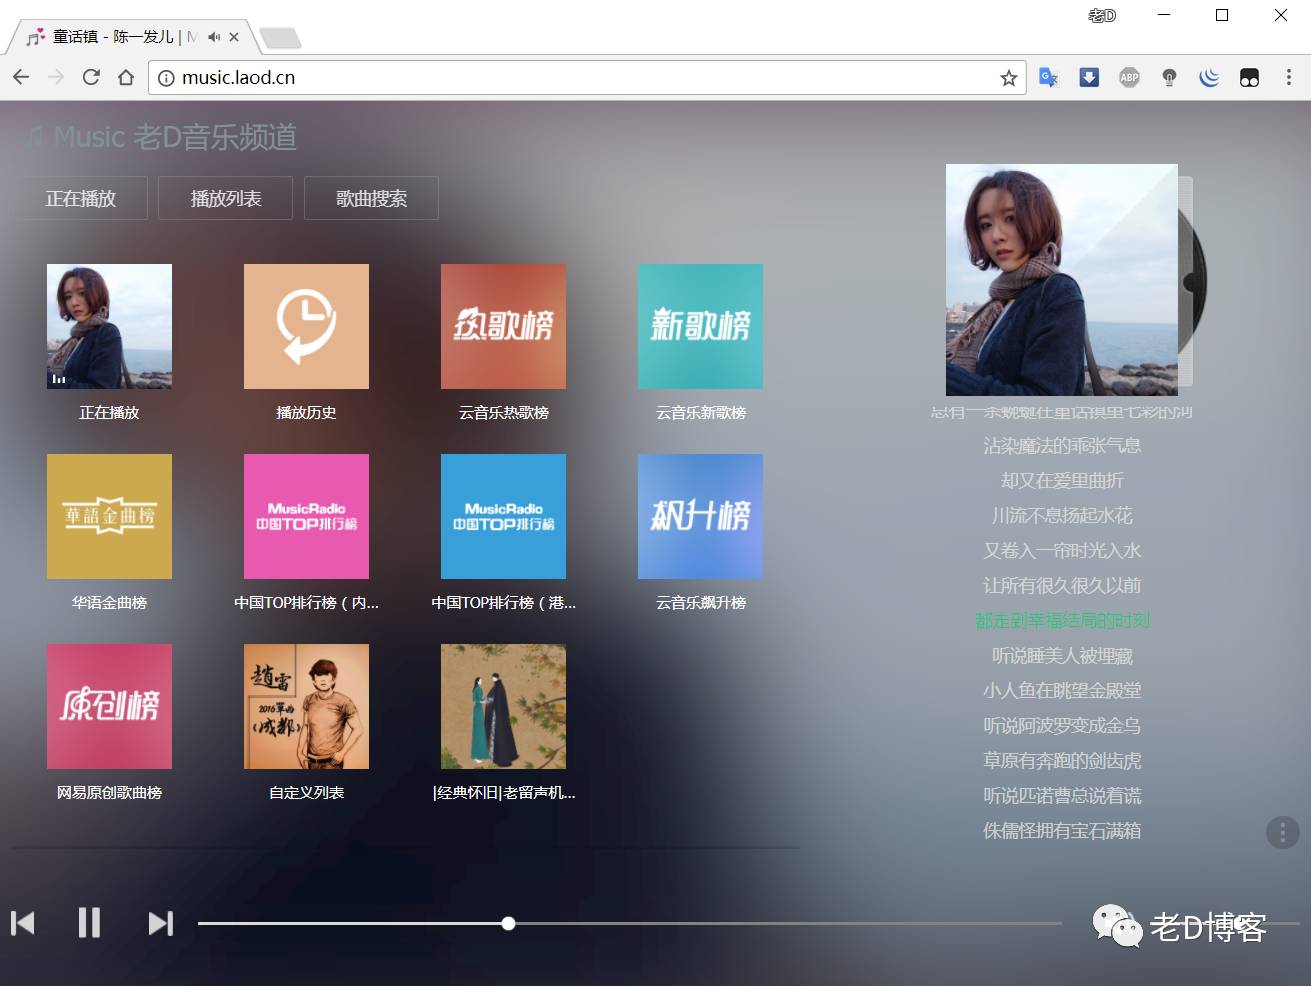The image size is (1311, 986).
Task: Click lyric line 草原有奔跑的剑齿虎
Action: tap(1062, 760)
